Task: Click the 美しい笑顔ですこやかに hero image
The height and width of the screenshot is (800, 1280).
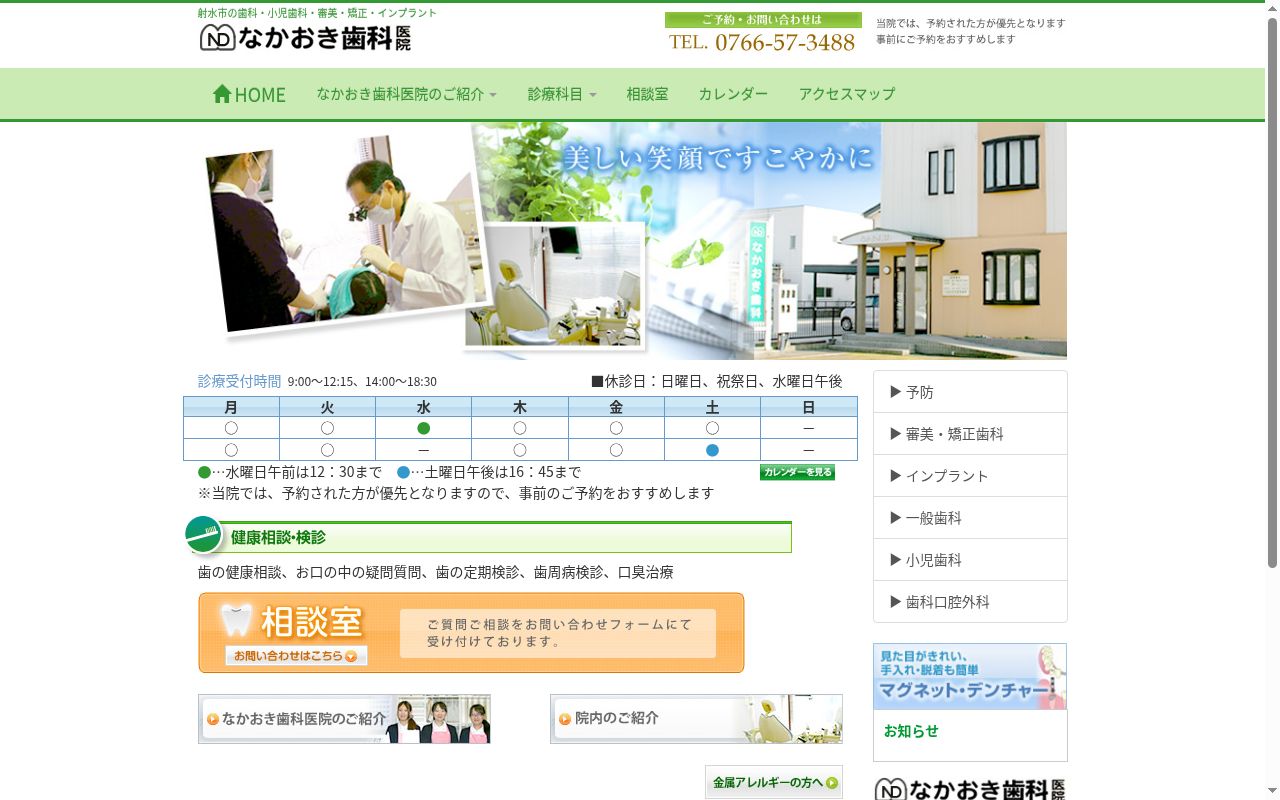Action: [632, 241]
